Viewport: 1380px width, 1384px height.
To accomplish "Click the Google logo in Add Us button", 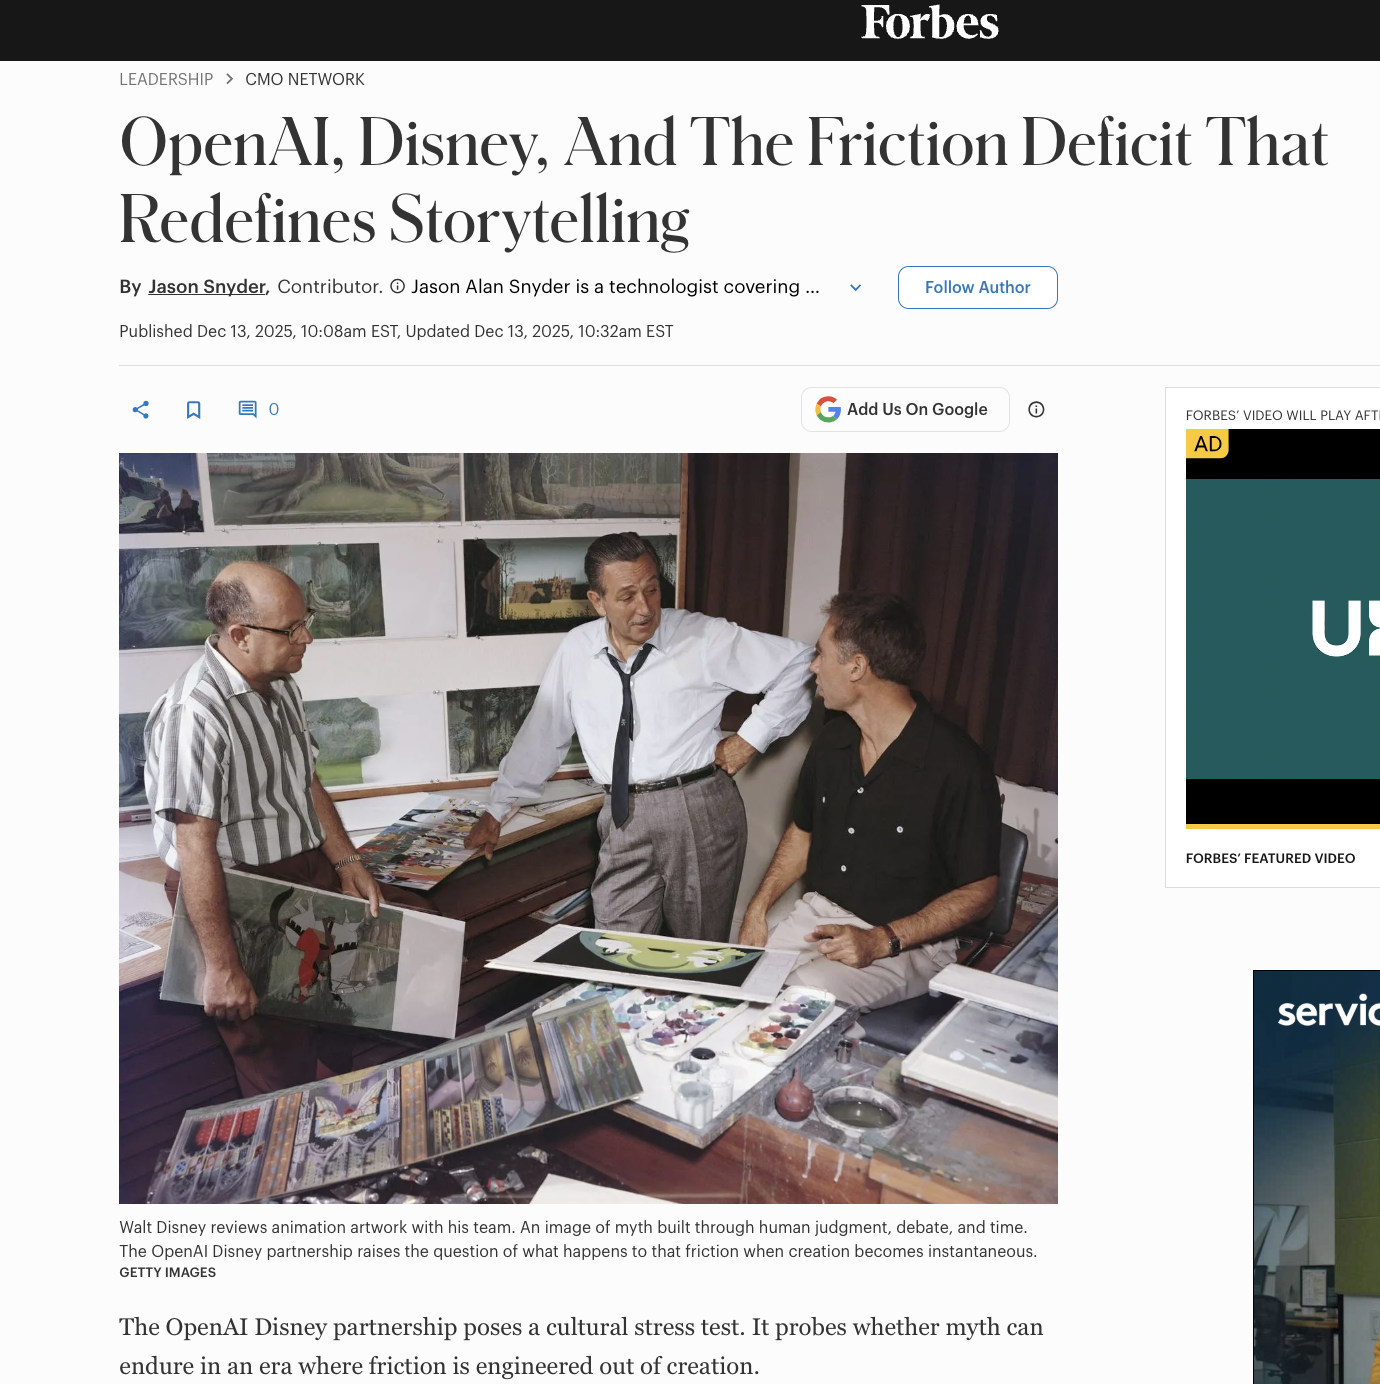I will pyautogui.click(x=828, y=409).
